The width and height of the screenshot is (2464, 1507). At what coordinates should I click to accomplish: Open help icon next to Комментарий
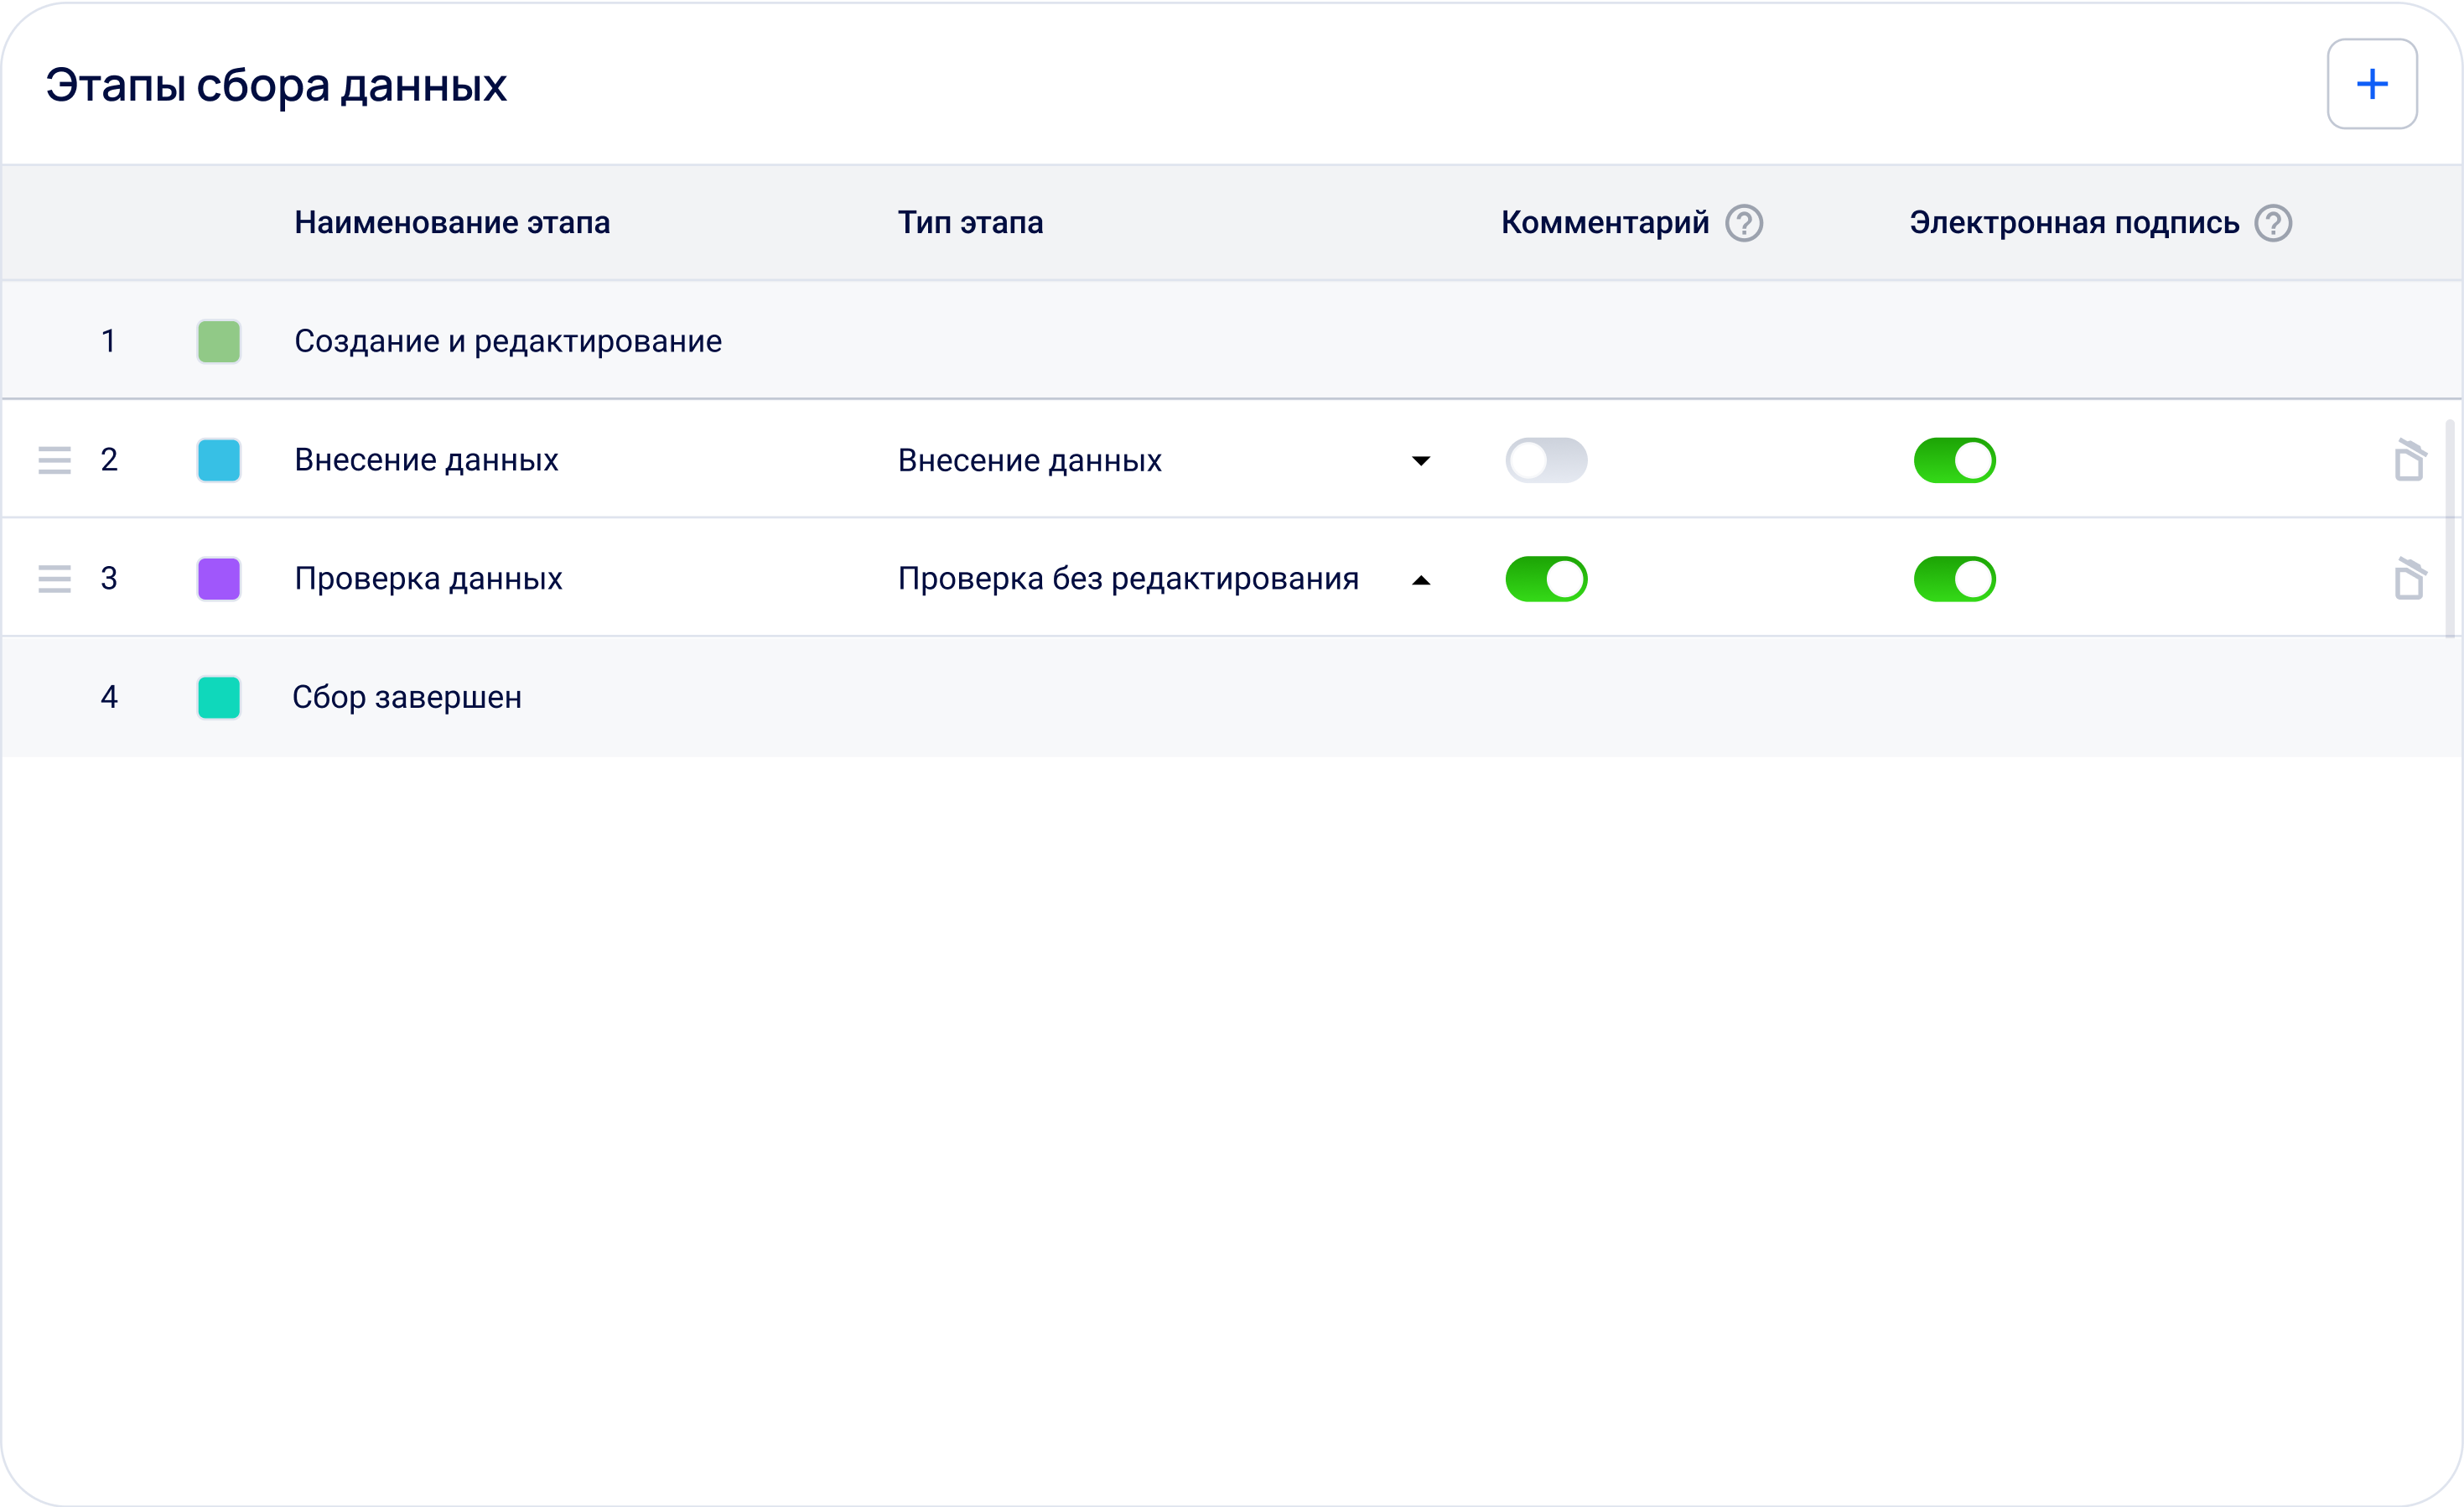1743,223
